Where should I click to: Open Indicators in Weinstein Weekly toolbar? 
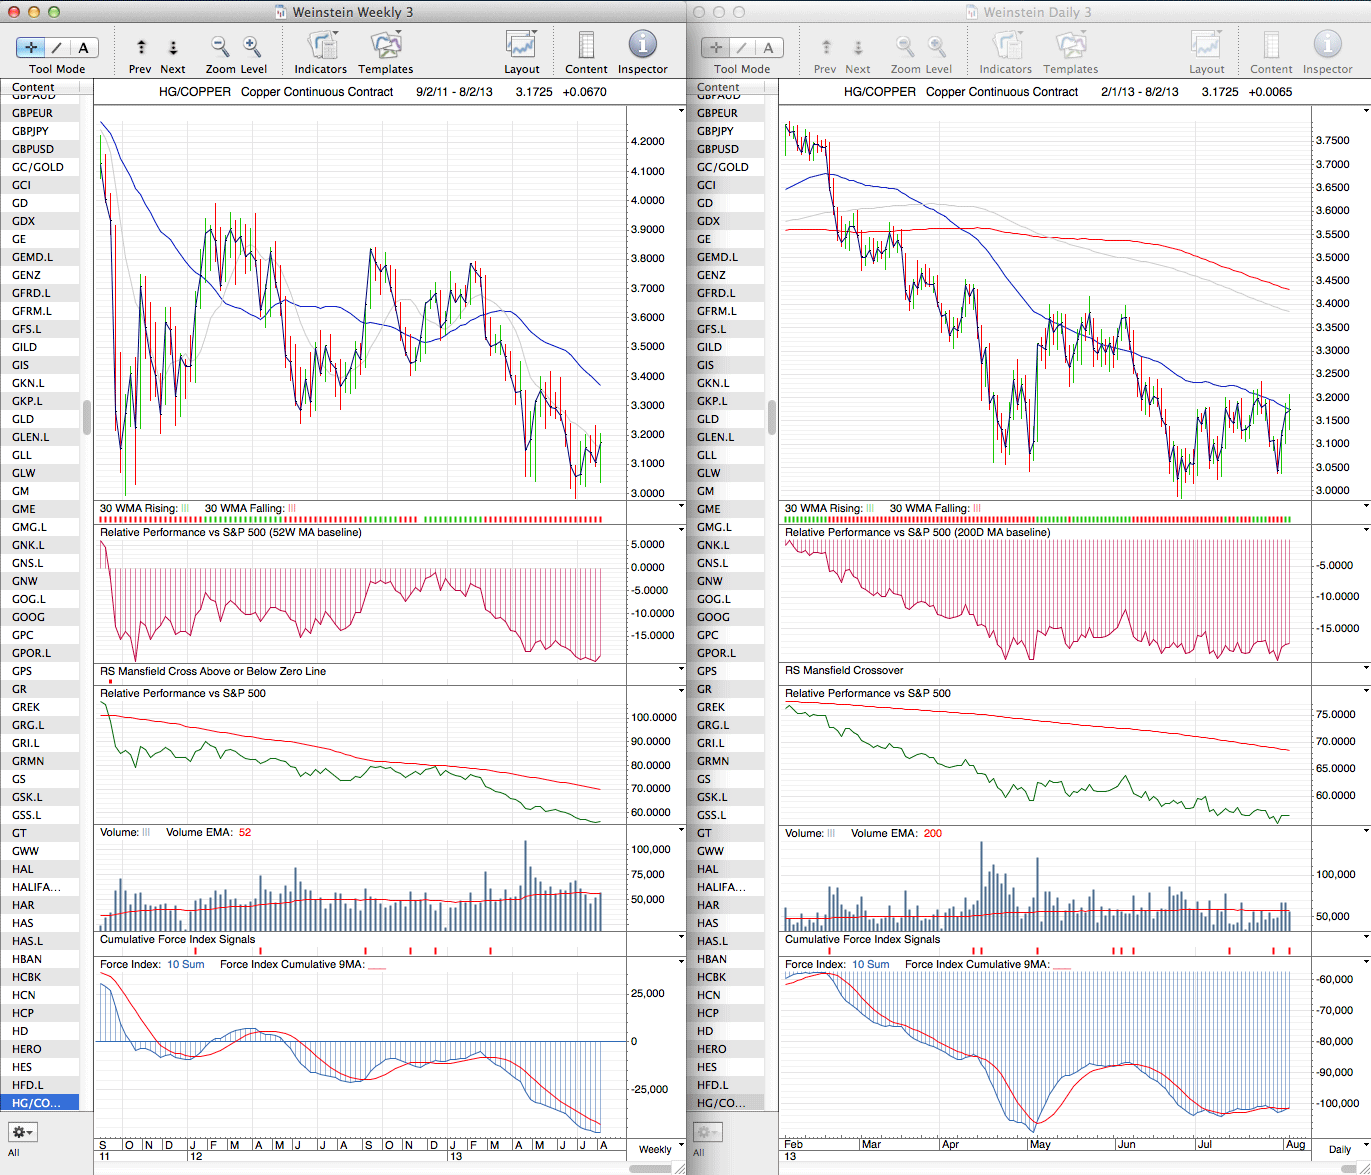coord(321,46)
